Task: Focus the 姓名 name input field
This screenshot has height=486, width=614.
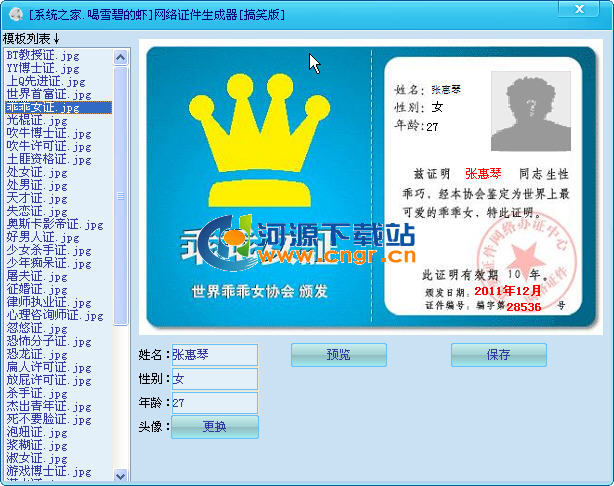Action: [x=213, y=355]
